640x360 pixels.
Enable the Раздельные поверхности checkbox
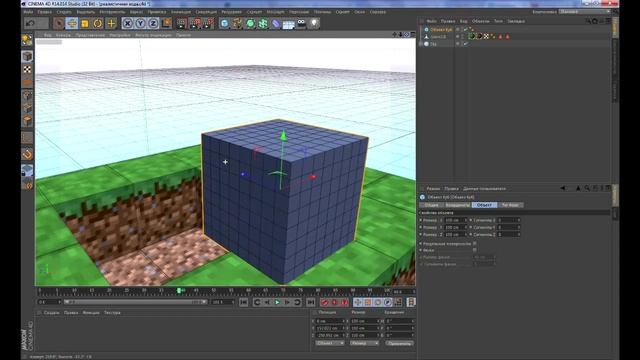click(x=474, y=243)
